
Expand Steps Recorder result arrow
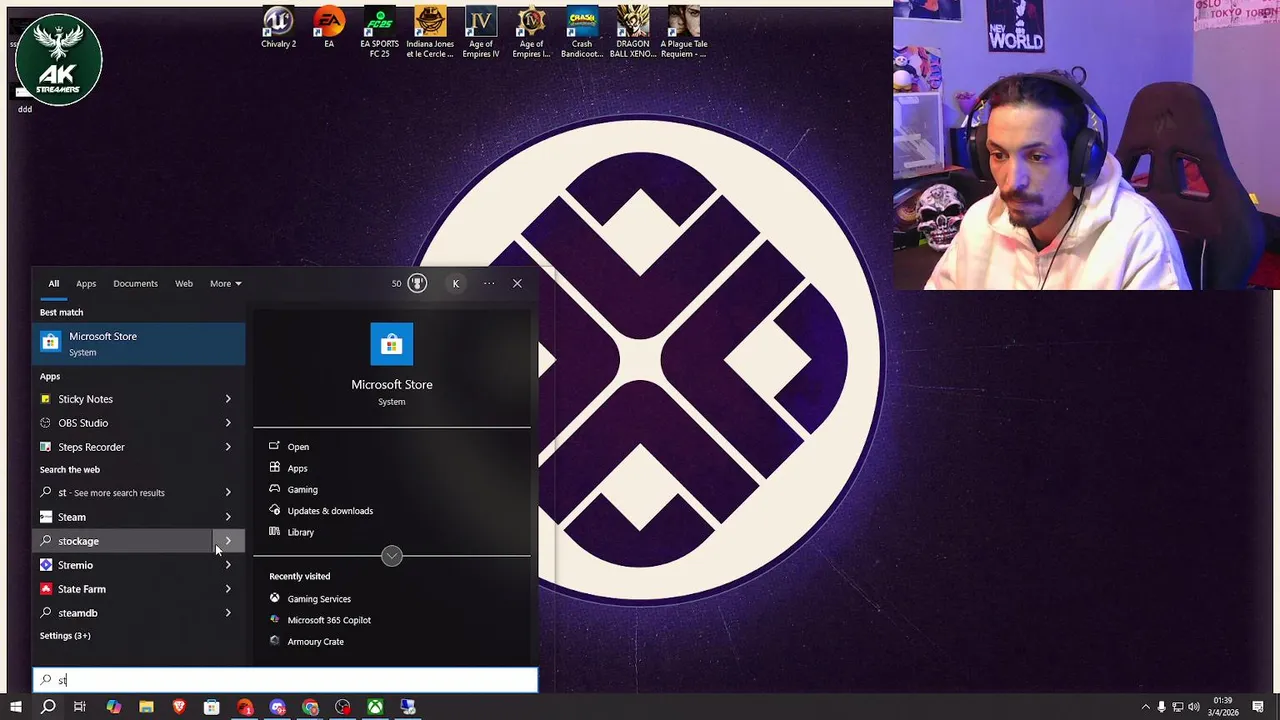[x=228, y=447]
